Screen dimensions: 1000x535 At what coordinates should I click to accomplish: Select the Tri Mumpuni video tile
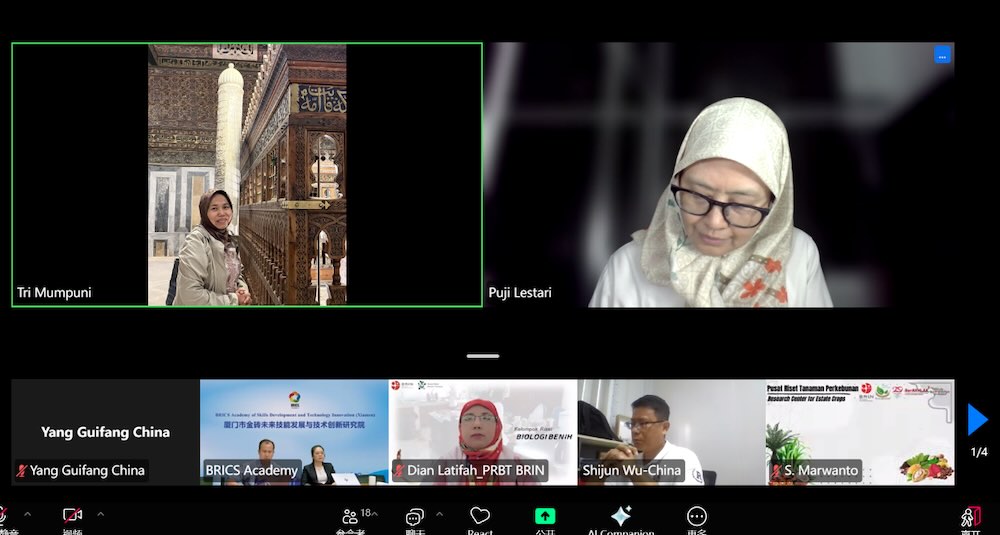247,175
